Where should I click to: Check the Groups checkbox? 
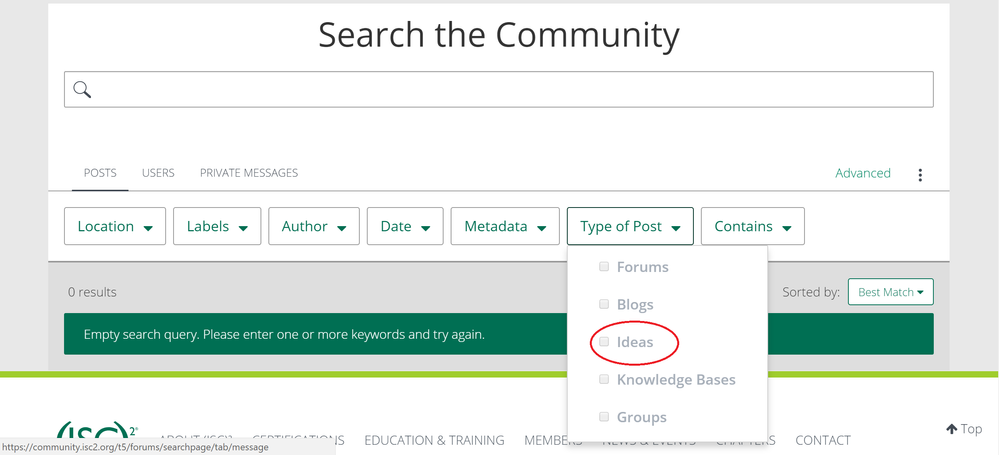pyautogui.click(x=604, y=417)
